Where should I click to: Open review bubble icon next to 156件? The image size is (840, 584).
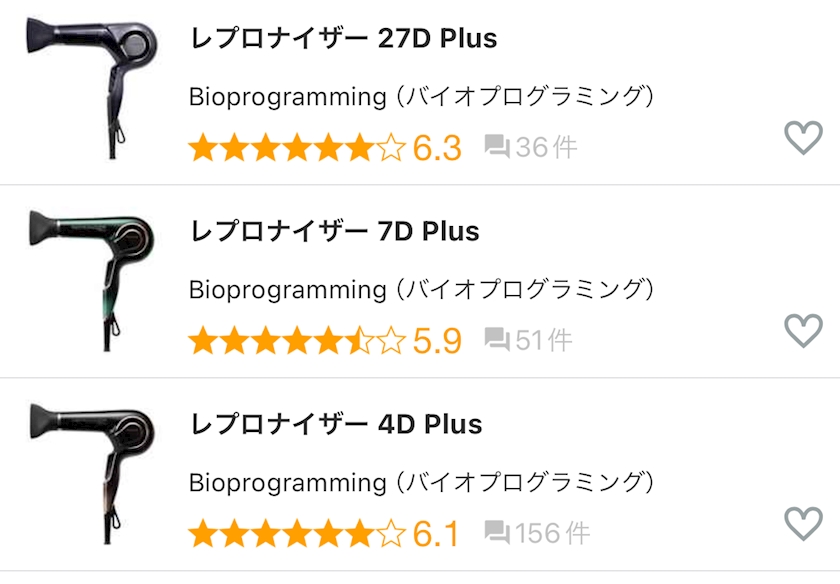(x=497, y=533)
